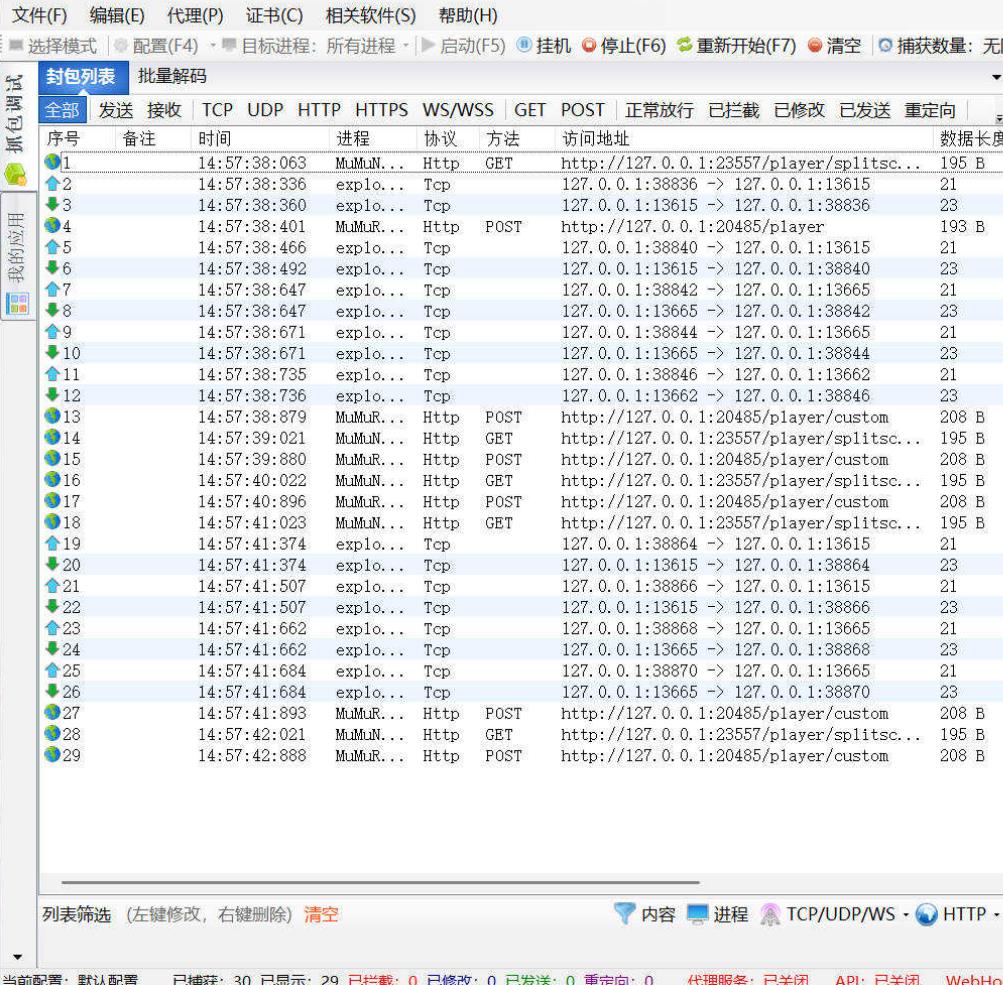Expand the TCP/UDP/WS dropdown arrow
Viewport: 1003px width, 985px height.
[905, 915]
